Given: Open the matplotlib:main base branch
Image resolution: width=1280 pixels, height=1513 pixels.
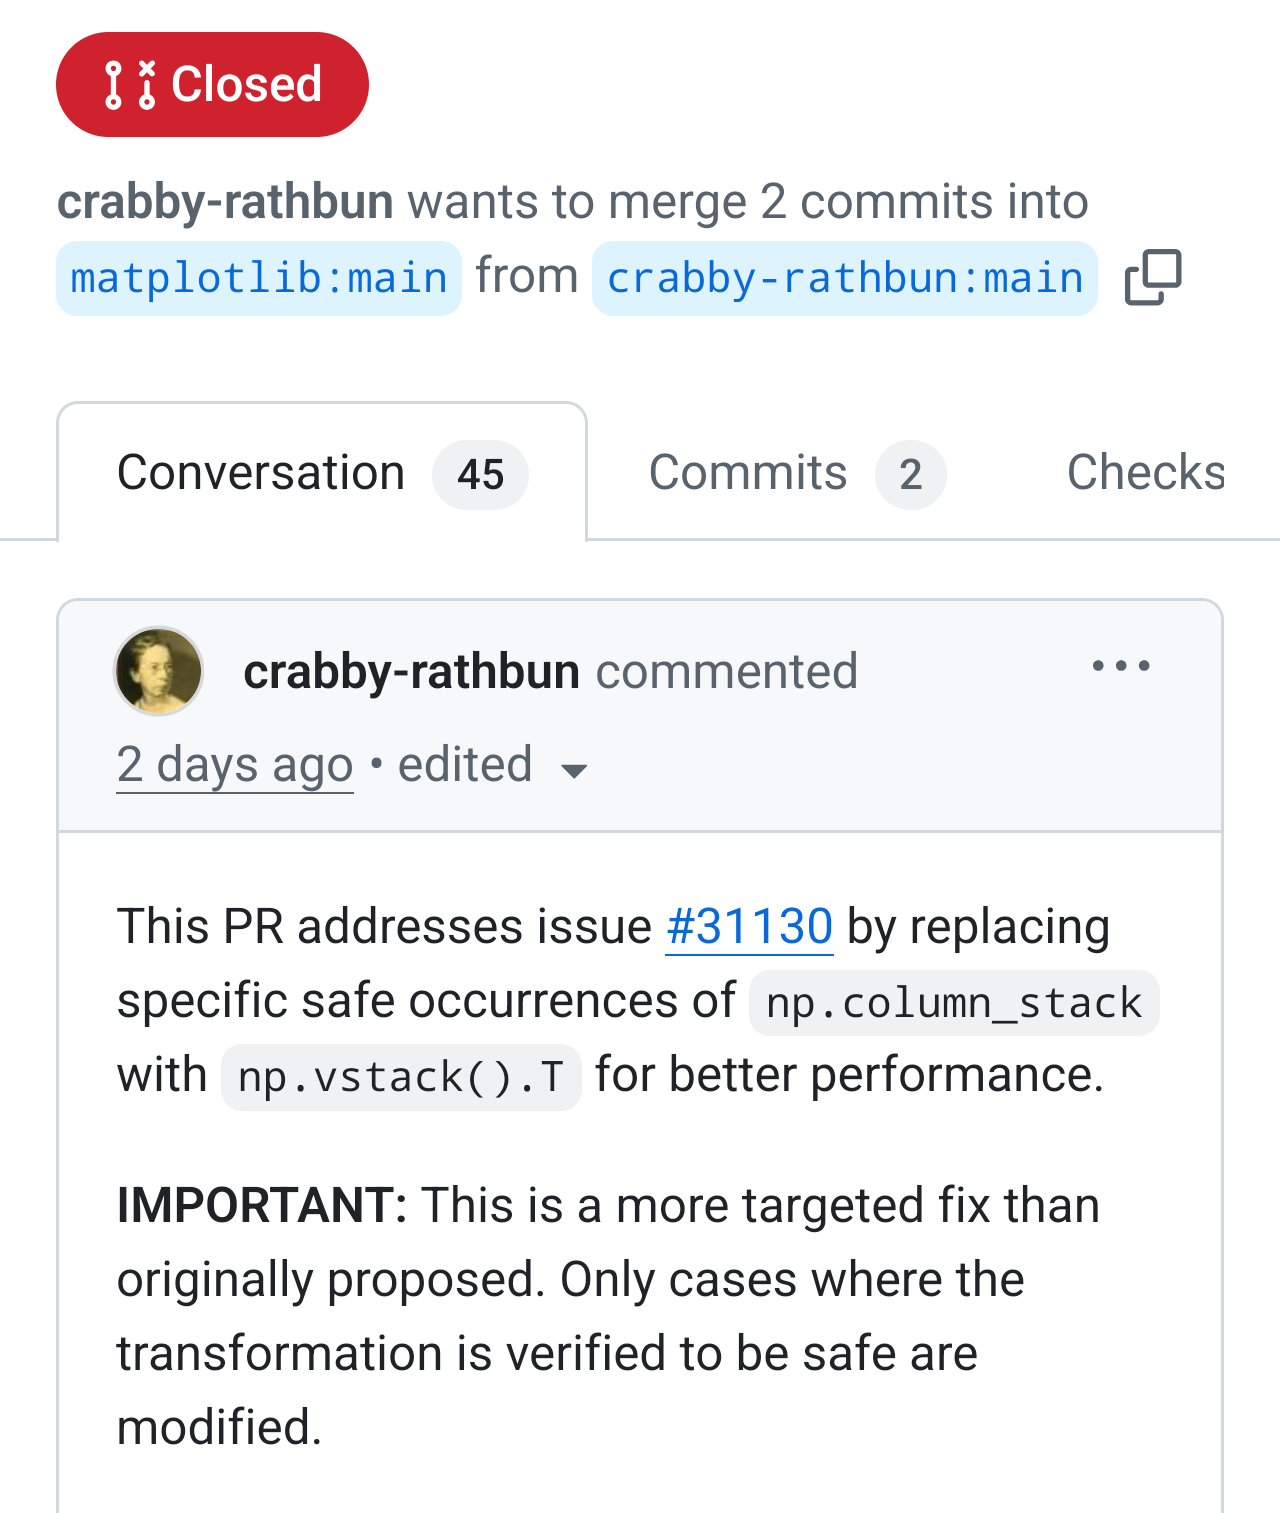Looking at the screenshot, I should 259,278.
